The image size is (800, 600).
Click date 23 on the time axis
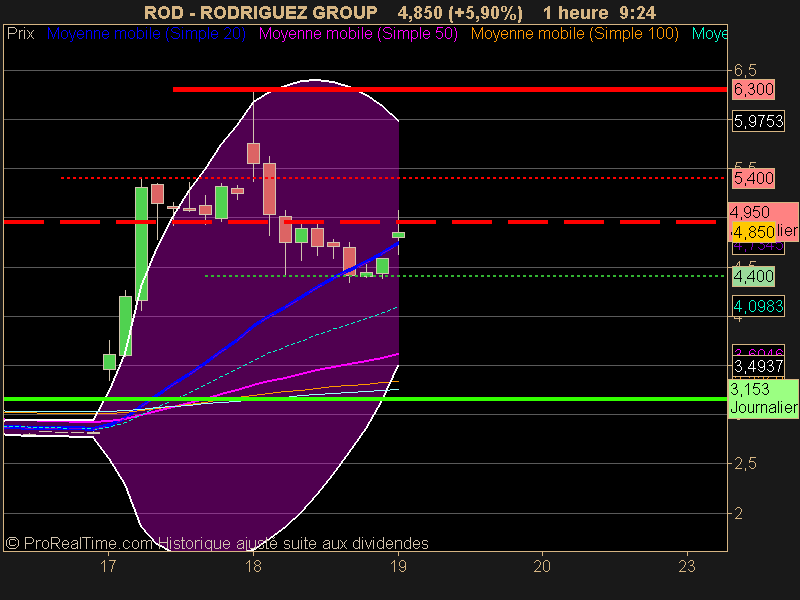[x=687, y=566]
